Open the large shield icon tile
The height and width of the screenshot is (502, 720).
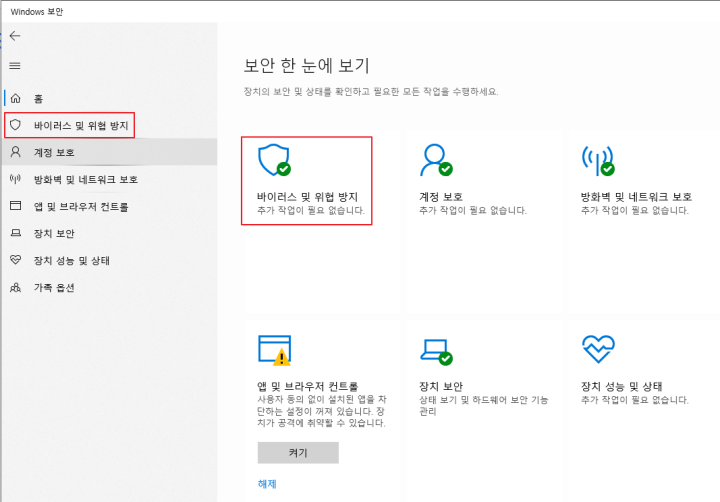coord(274,160)
